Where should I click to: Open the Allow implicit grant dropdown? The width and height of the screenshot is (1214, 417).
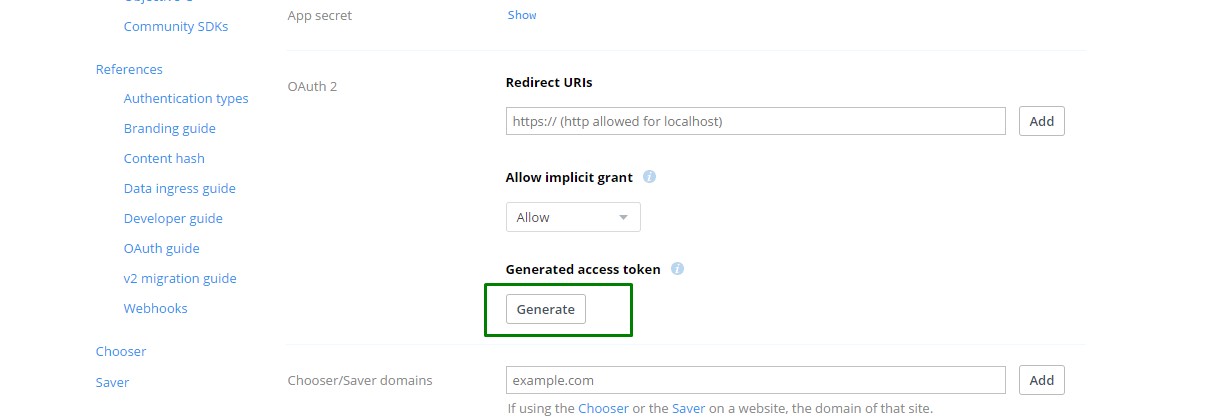click(x=573, y=217)
